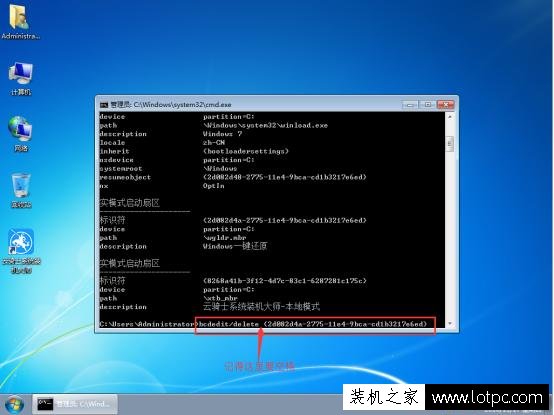Screen dimensions: 554x415
Task: Click the 'zh-CN' locale value
Action: tap(214, 143)
